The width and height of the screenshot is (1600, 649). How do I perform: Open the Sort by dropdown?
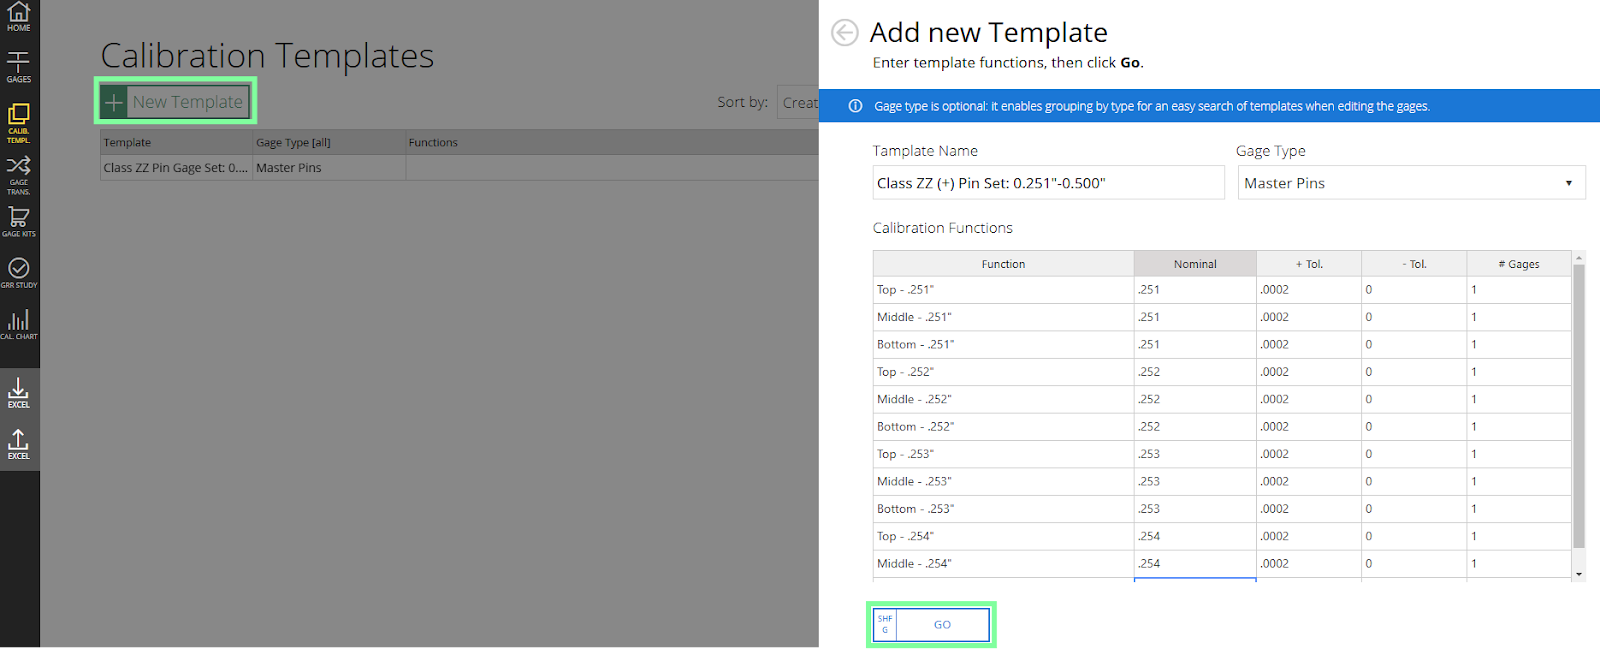pyautogui.click(x=798, y=102)
